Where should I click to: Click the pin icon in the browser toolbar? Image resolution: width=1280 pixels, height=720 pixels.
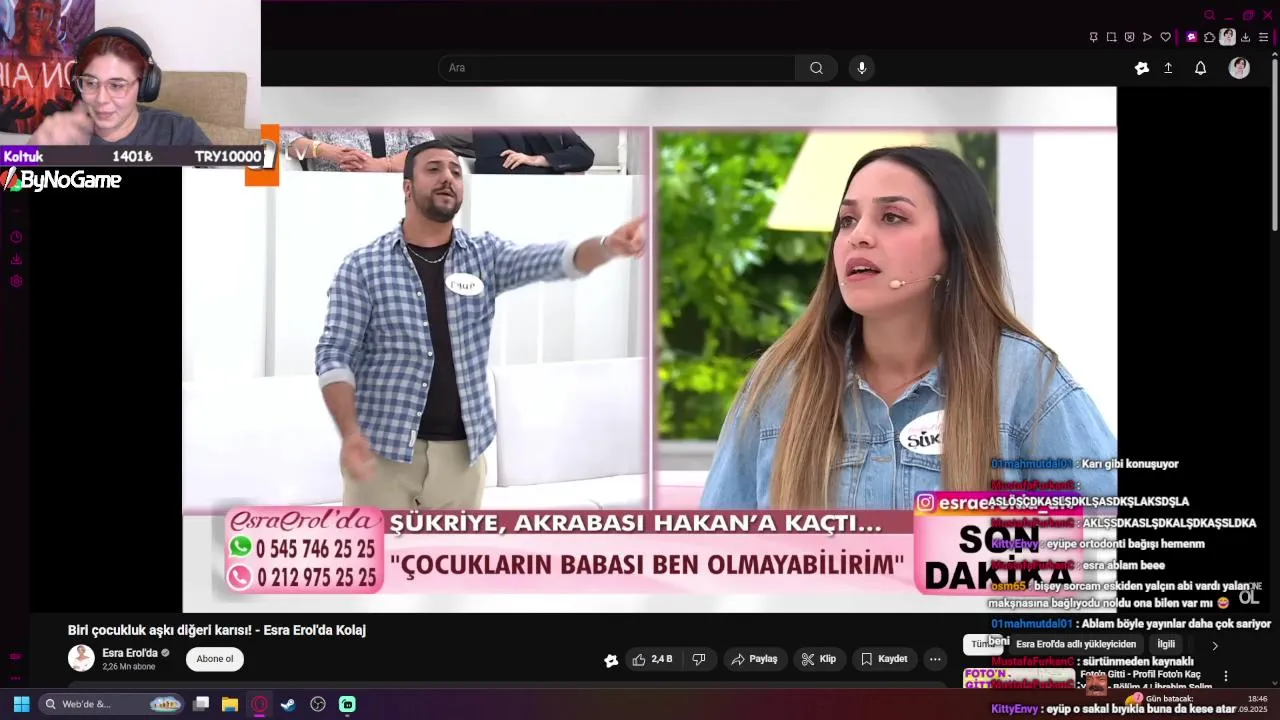pos(1093,37)
